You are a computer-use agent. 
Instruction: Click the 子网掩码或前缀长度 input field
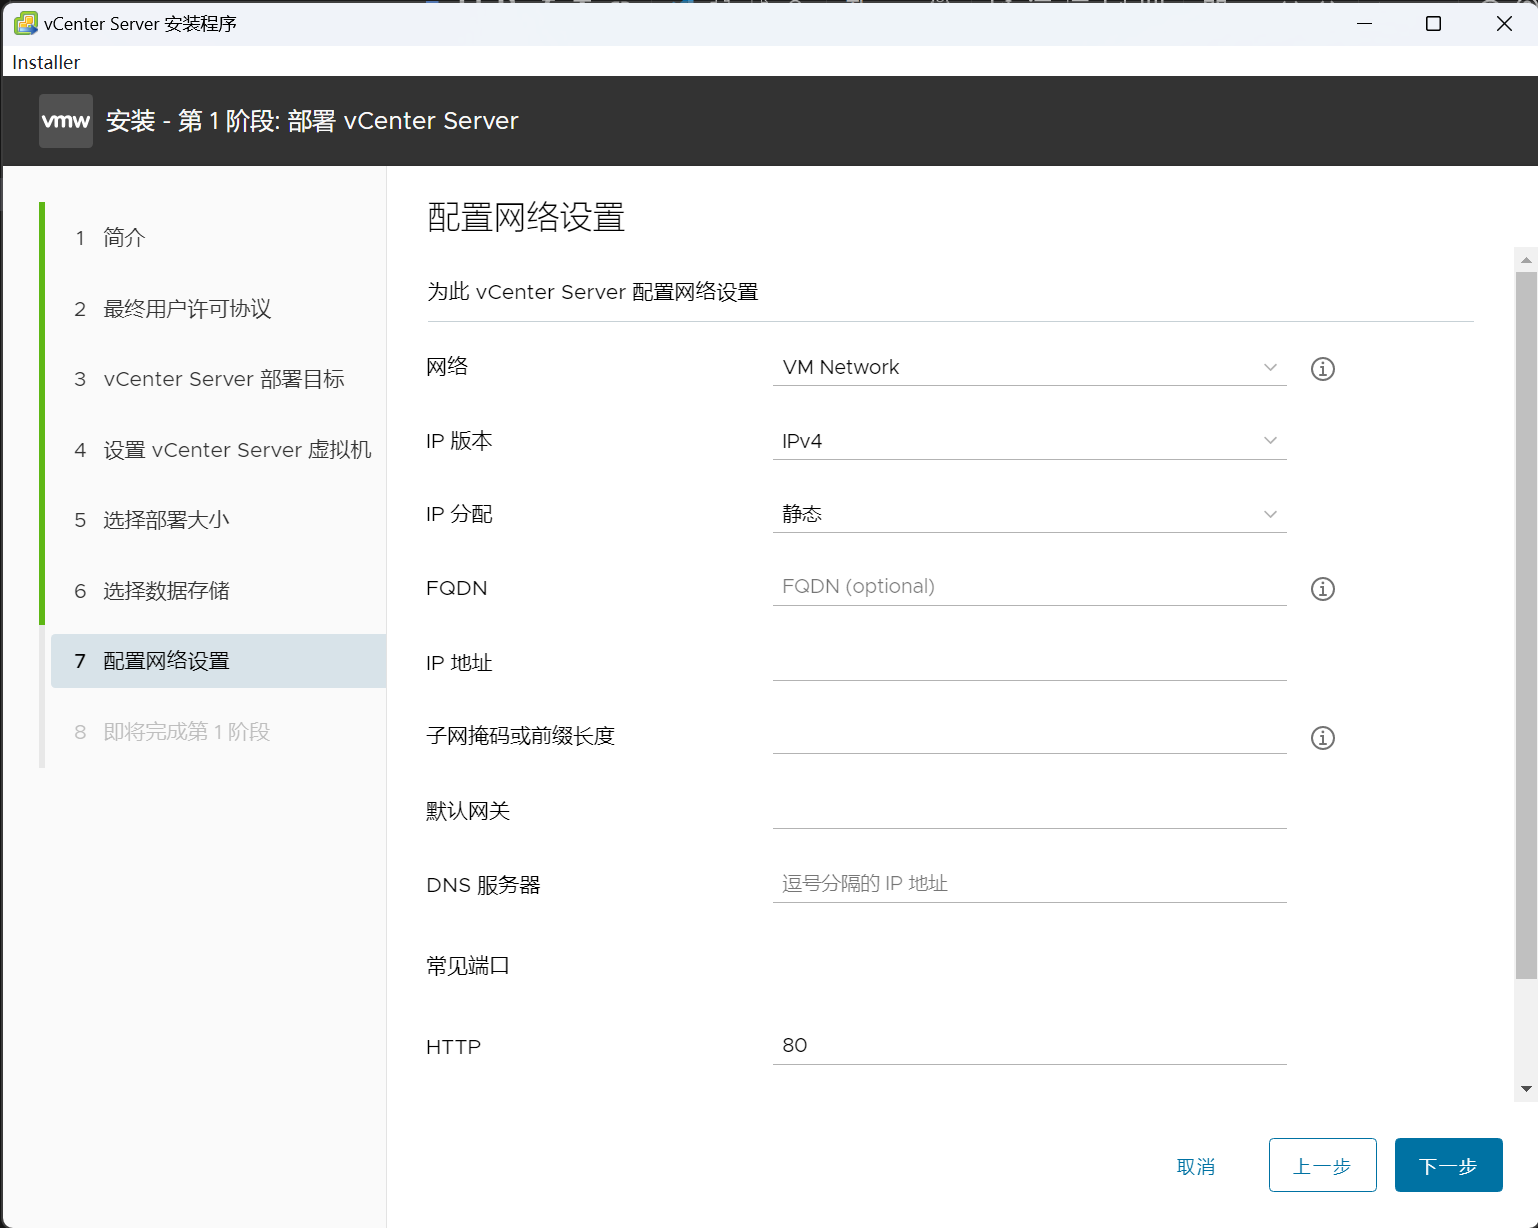pos(1029,736)
